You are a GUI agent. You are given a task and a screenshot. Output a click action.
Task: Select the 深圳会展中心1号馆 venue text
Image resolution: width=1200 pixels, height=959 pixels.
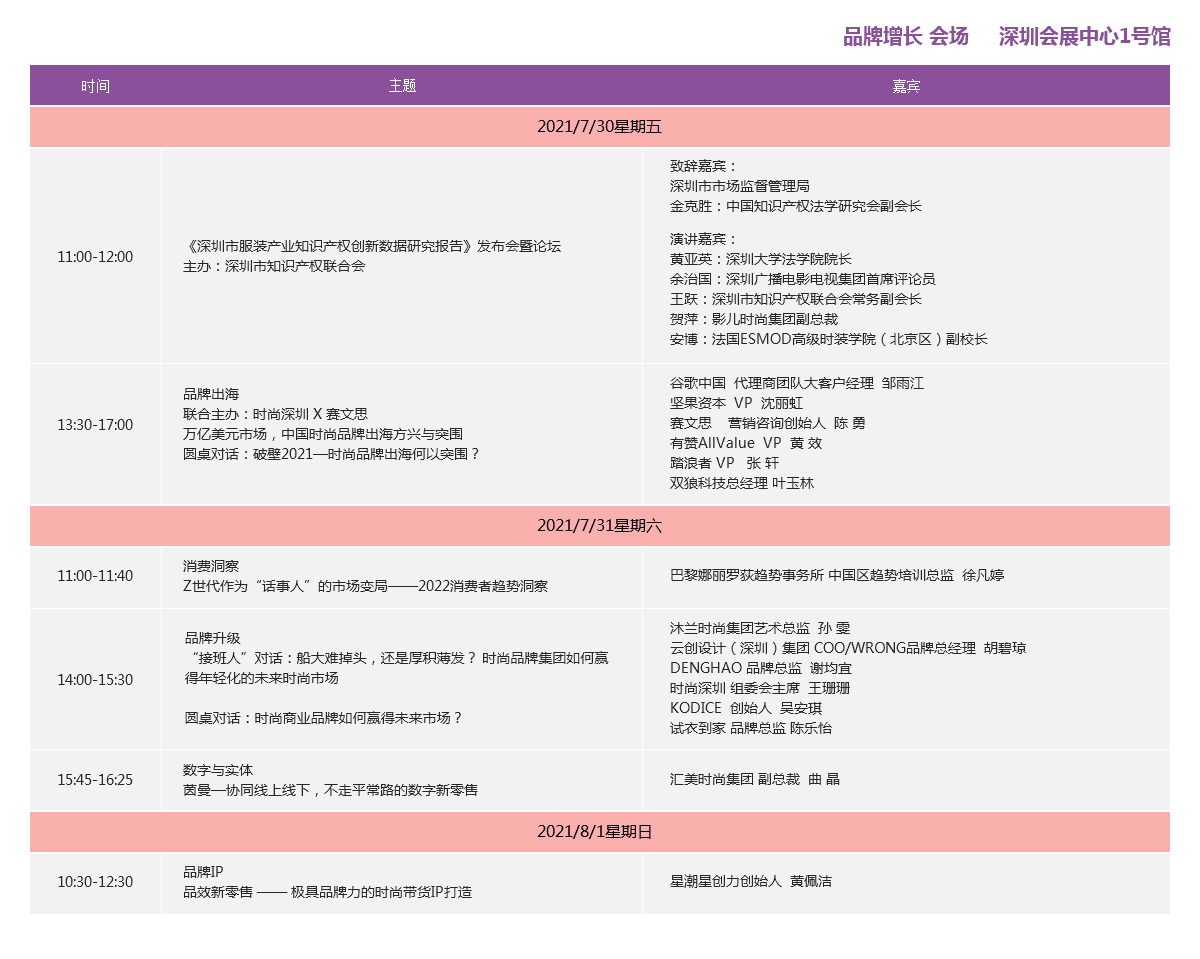point(1085,37)
